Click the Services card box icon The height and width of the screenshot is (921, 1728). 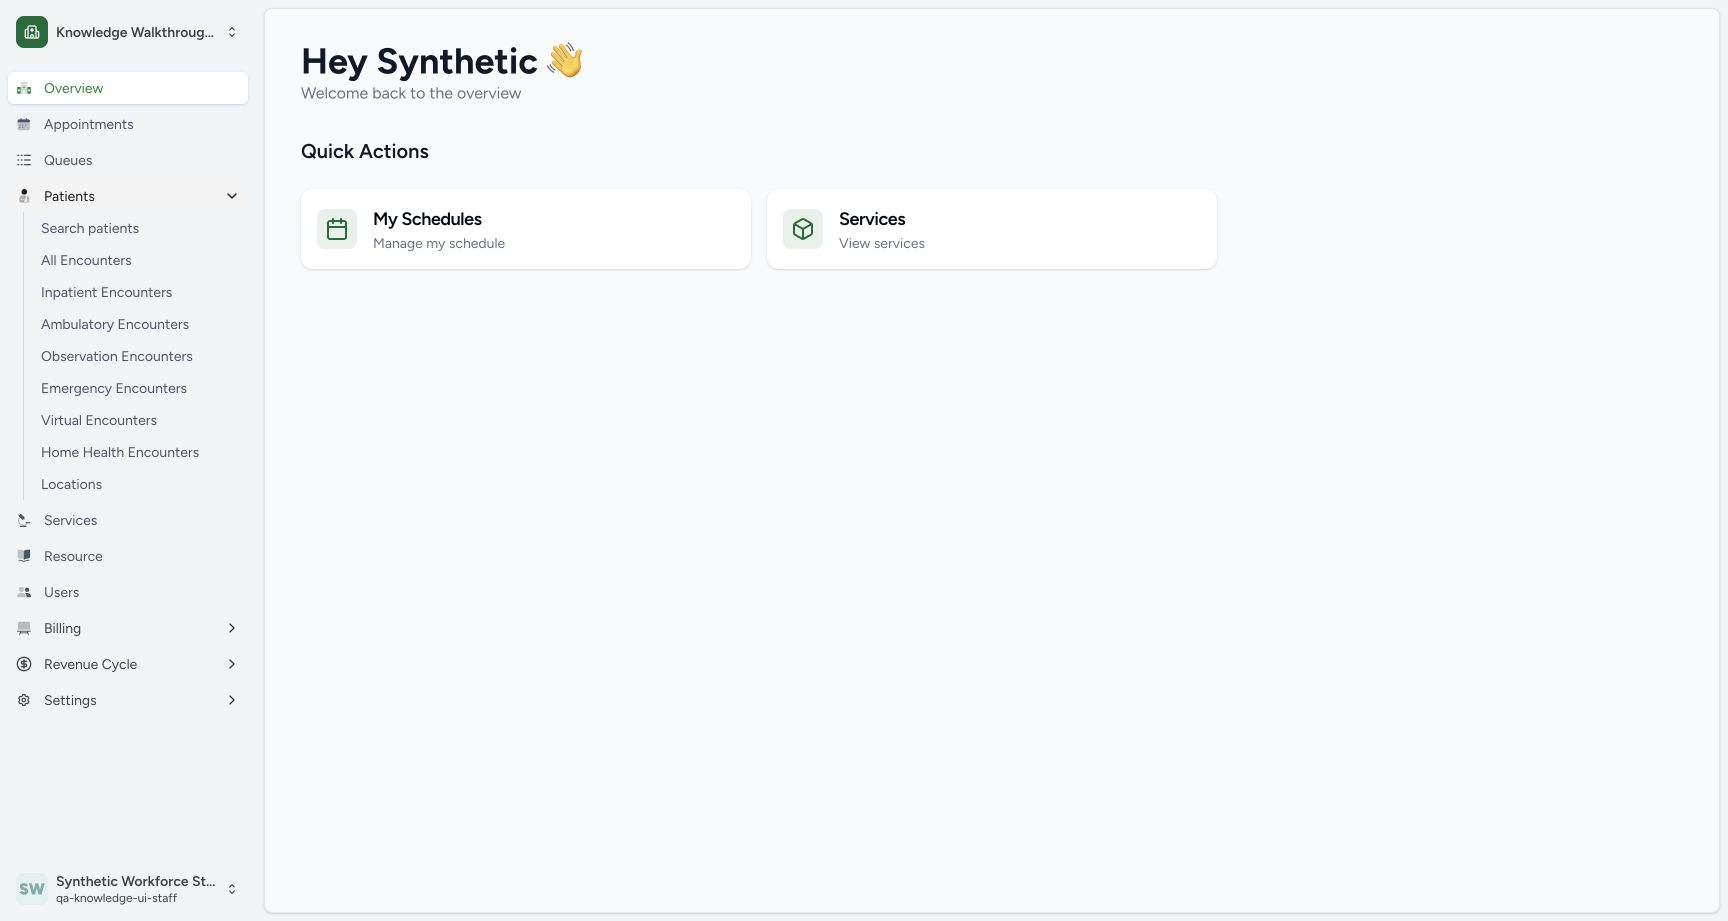[x=803, y=229]
